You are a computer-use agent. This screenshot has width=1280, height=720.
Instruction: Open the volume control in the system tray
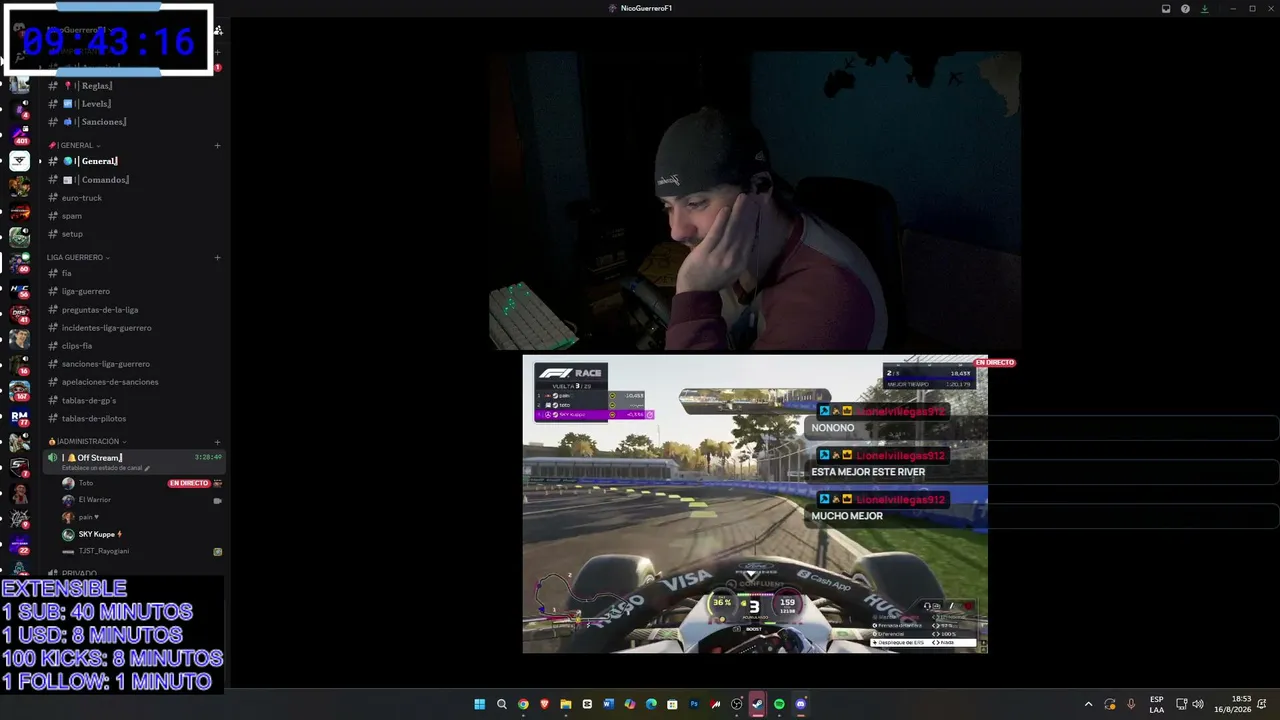1198,704
